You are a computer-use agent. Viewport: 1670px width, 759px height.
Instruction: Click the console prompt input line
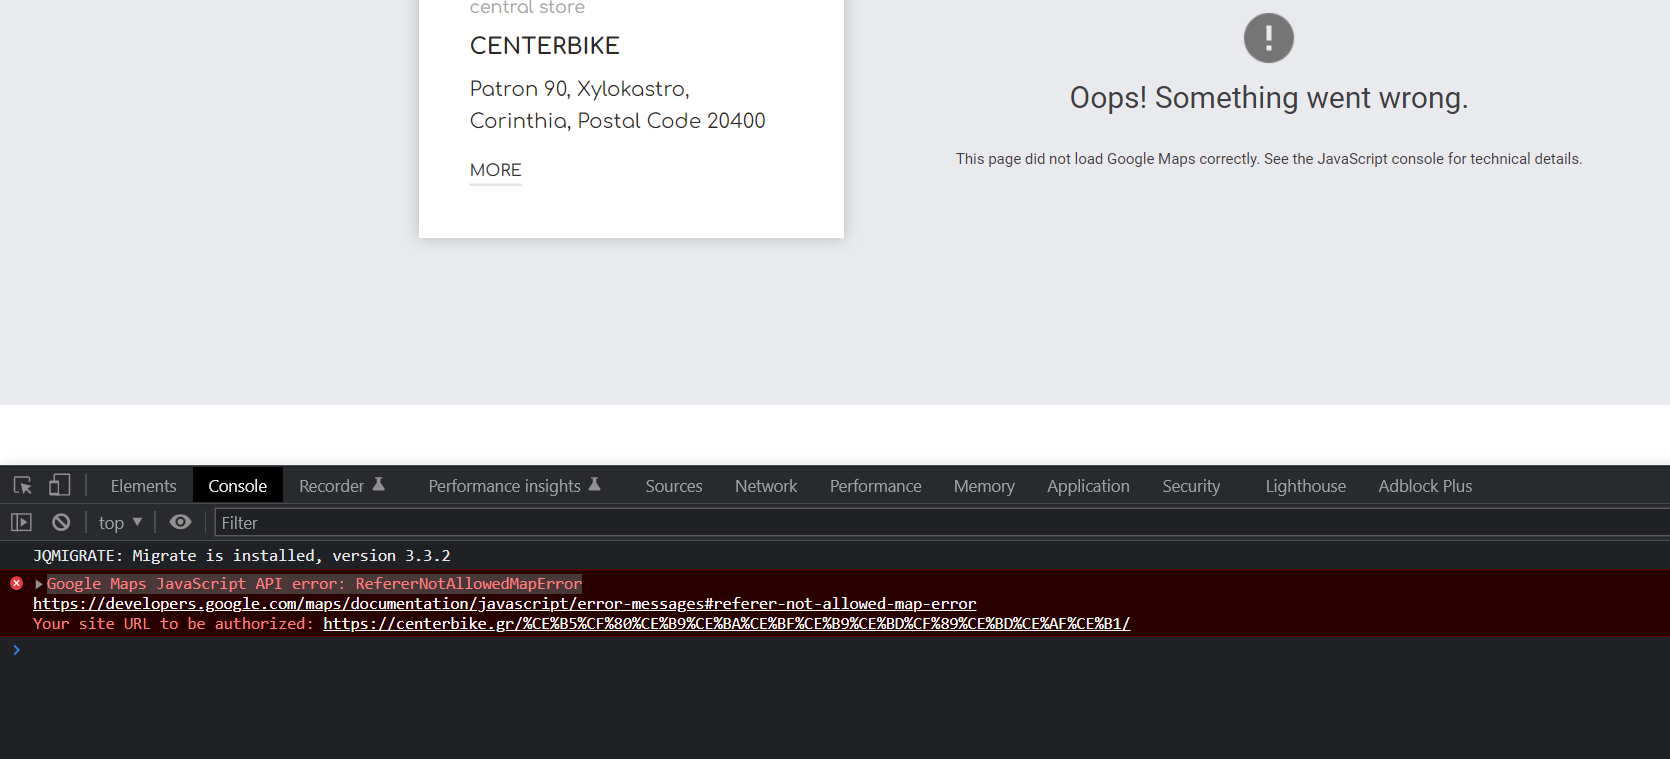click(840, 650)
